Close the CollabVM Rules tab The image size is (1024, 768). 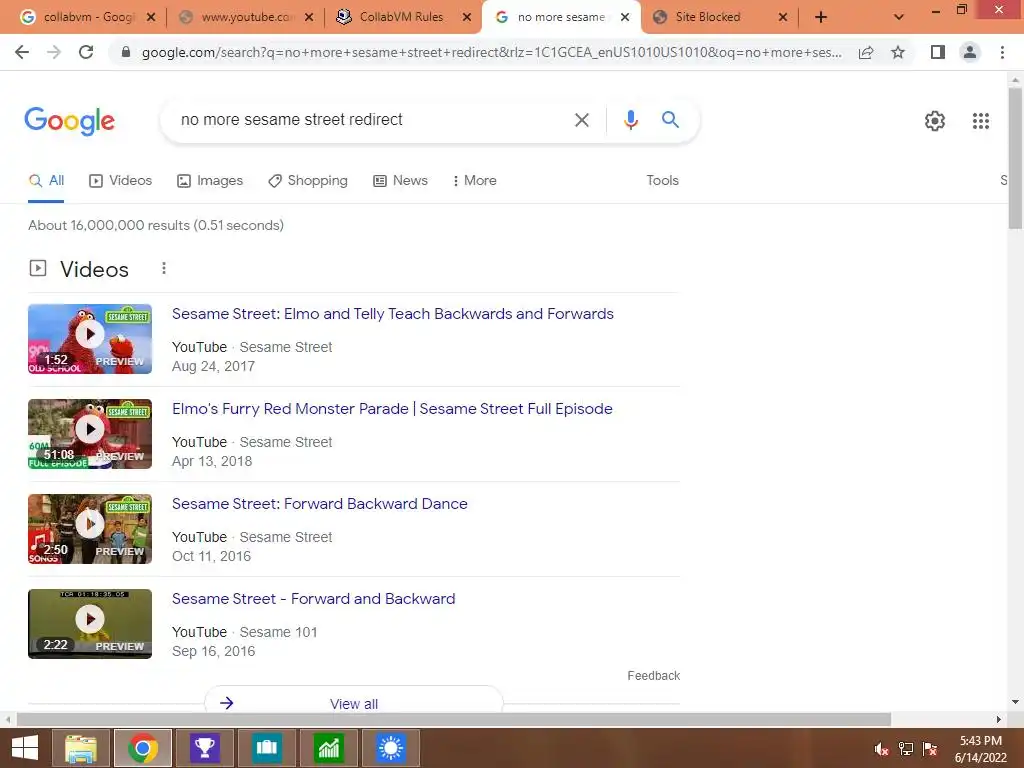point(467,18)
